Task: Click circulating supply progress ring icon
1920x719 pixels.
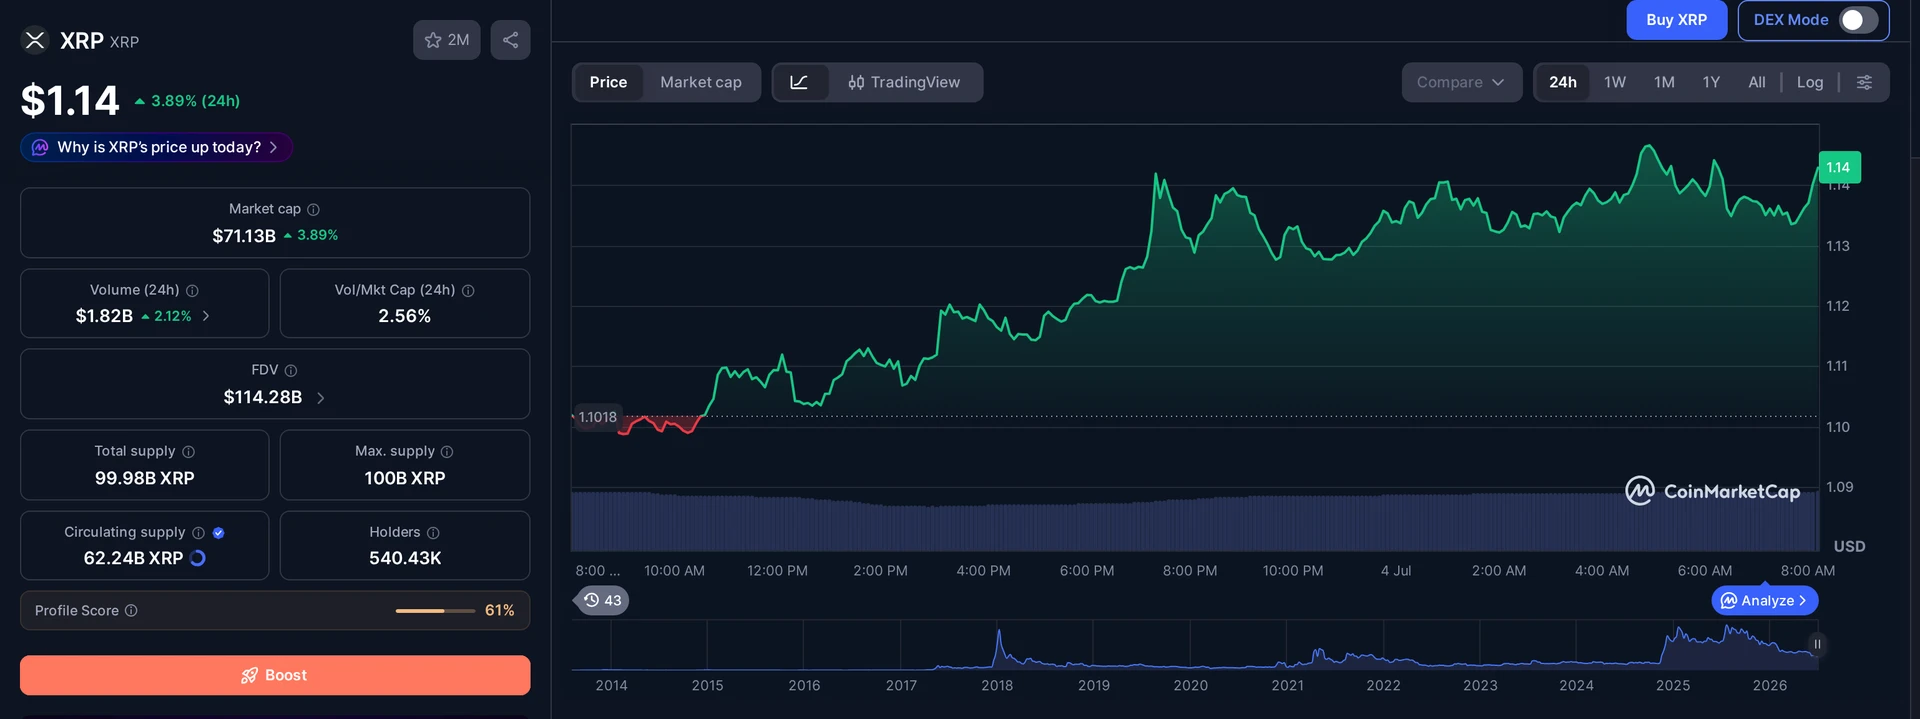Action: click(x=198, y=558)
